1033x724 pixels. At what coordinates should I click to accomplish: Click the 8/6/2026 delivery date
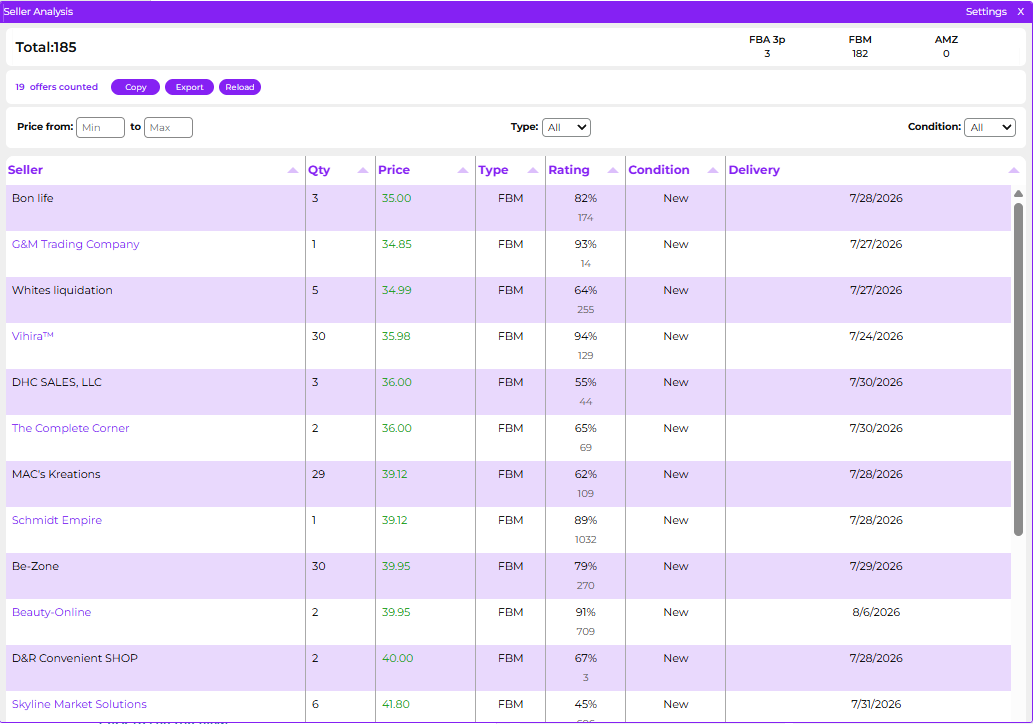[x=876, y=612]
